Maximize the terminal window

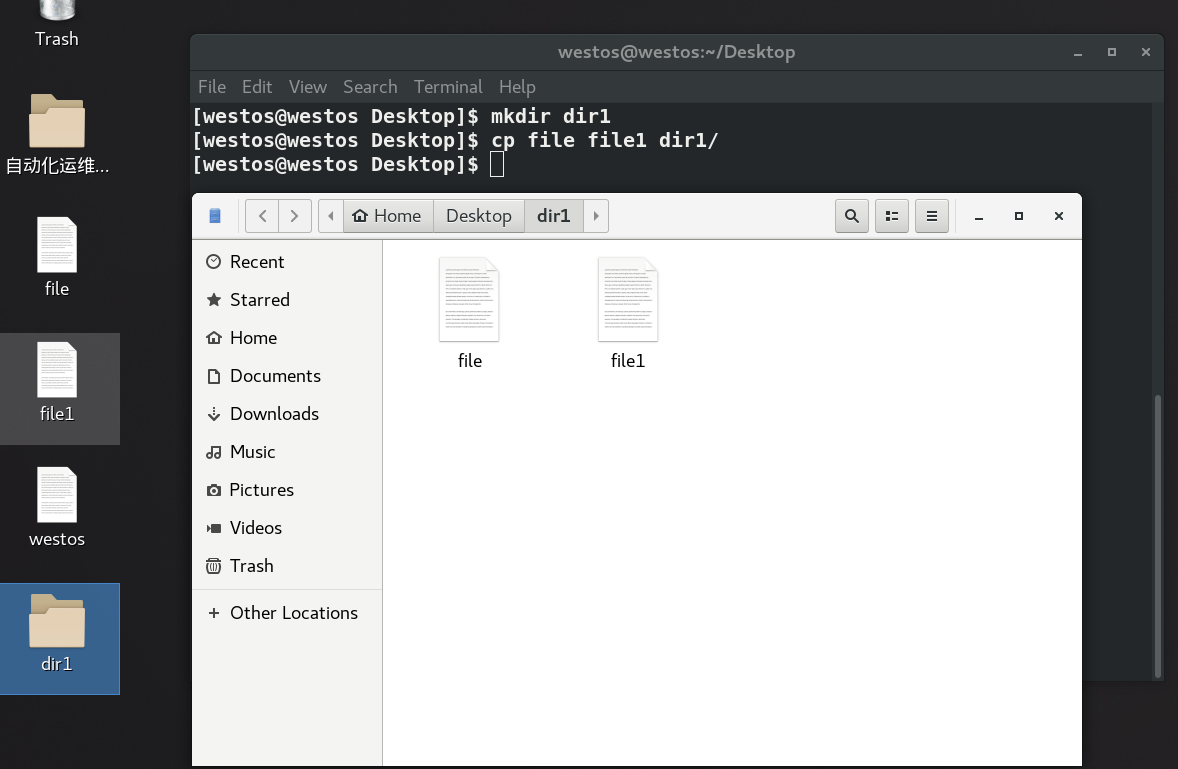[1112, 53]
